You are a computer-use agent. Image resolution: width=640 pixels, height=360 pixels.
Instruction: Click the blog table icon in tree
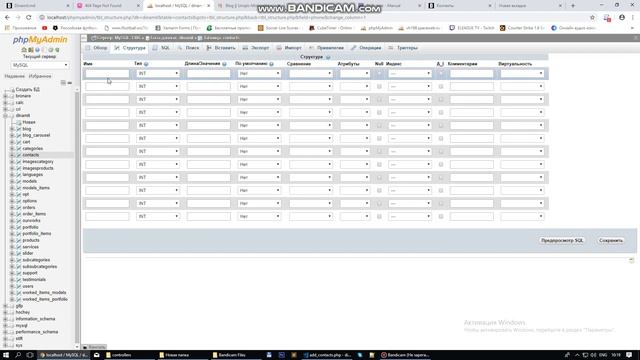pyautogui.click(x=18, y=129)
